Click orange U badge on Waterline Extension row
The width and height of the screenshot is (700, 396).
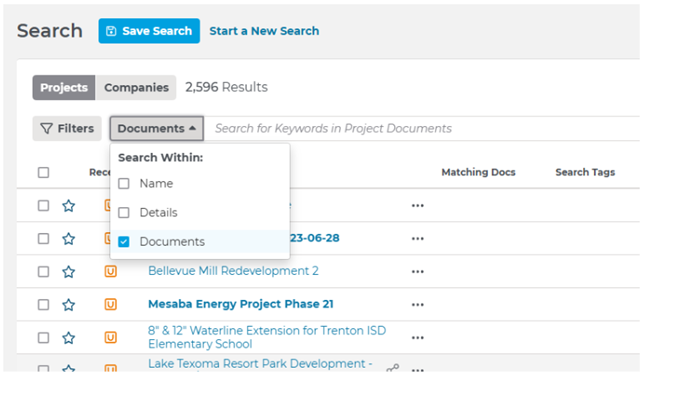coord(111,338)
